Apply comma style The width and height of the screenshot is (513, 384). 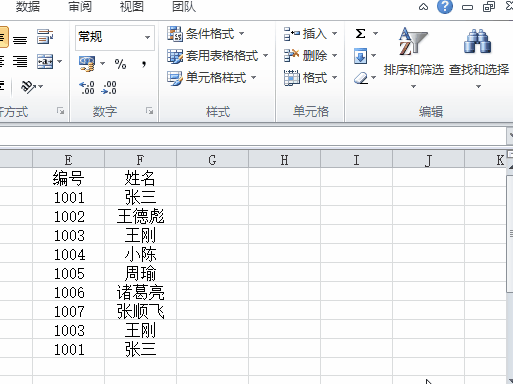[144, 63]
